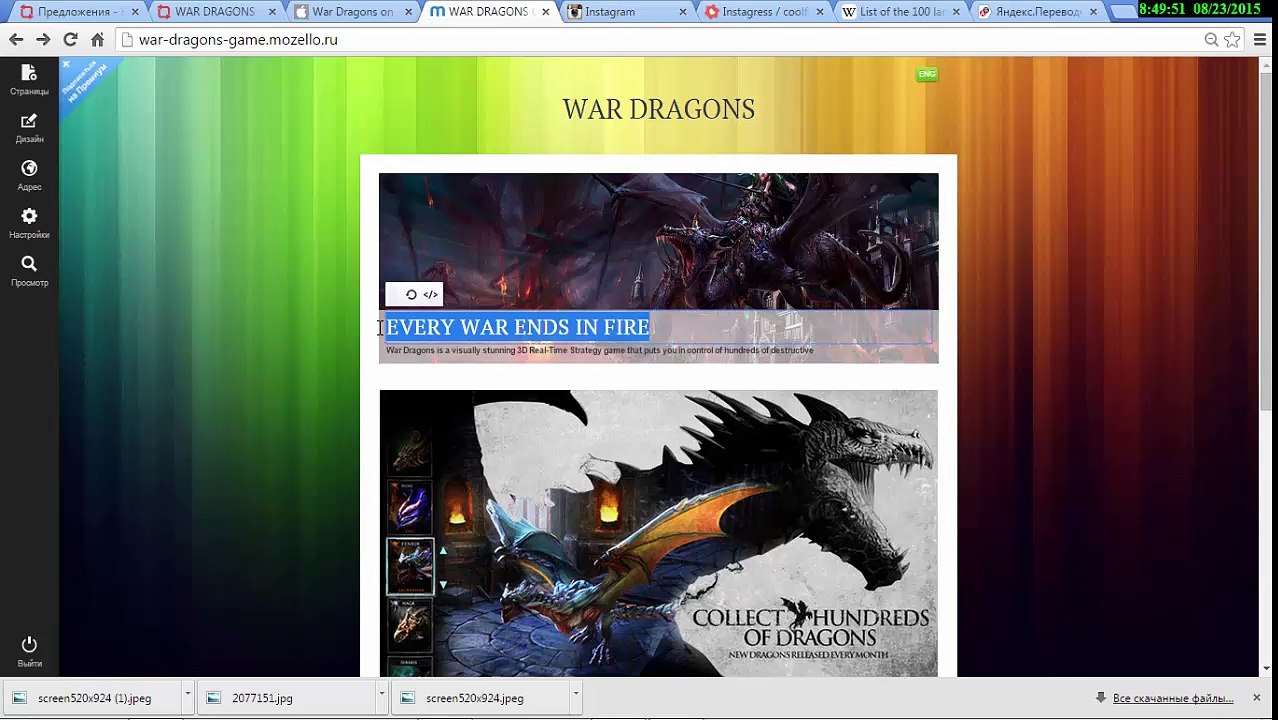The image size is (1278, 720).
Task: Switch to the War Dragons on… tab
Action: 352,12
